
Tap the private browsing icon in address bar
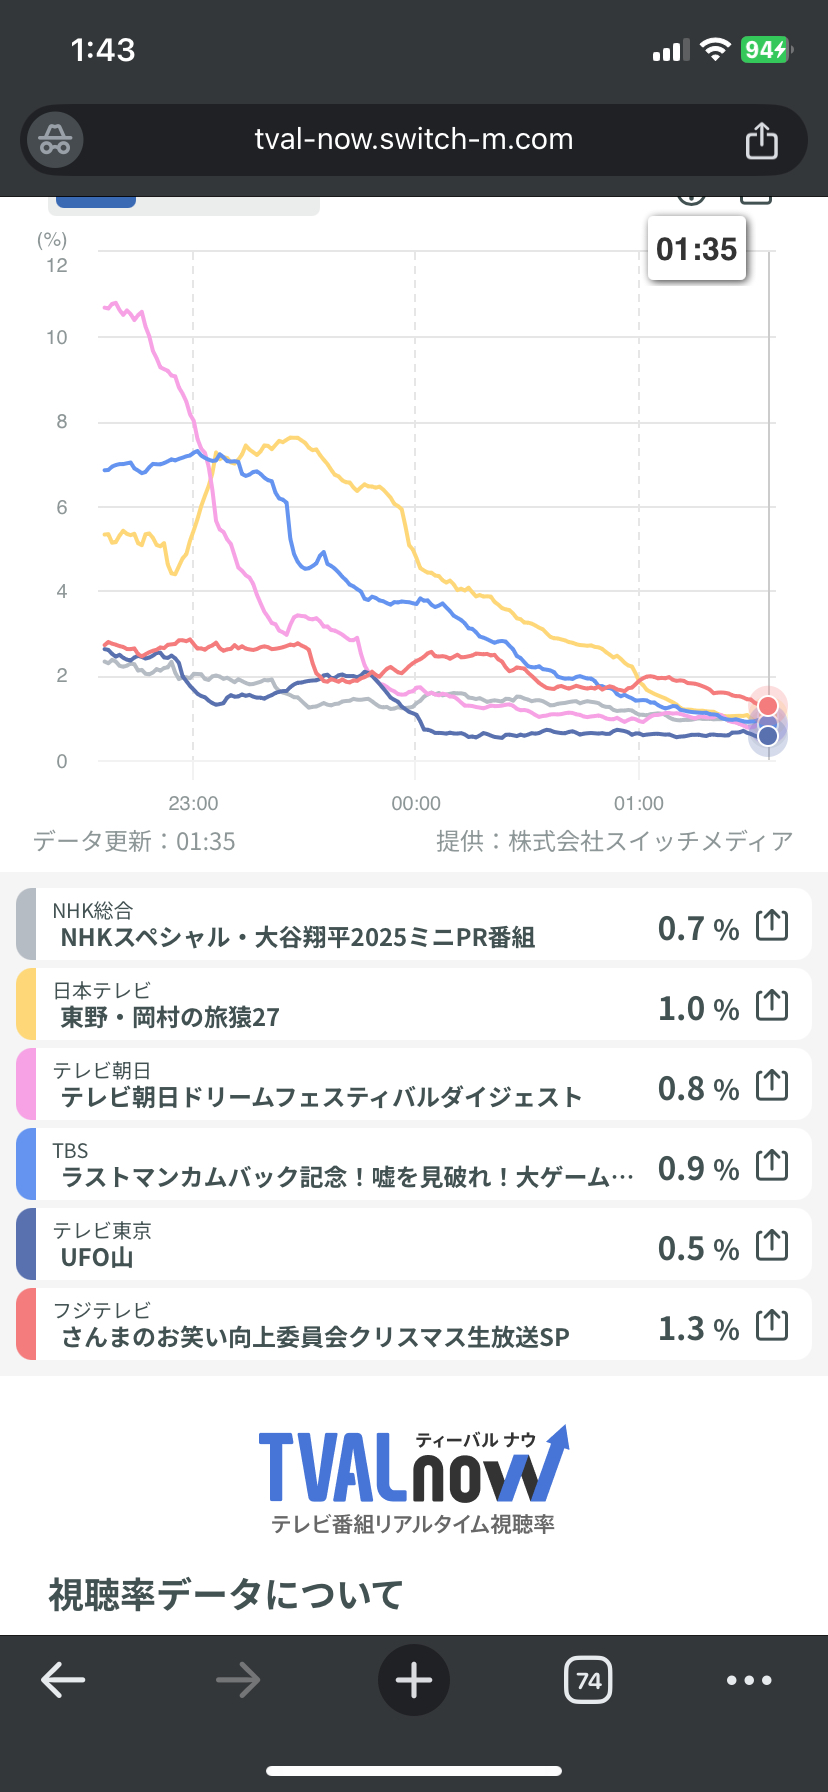(x=55, y=140)
